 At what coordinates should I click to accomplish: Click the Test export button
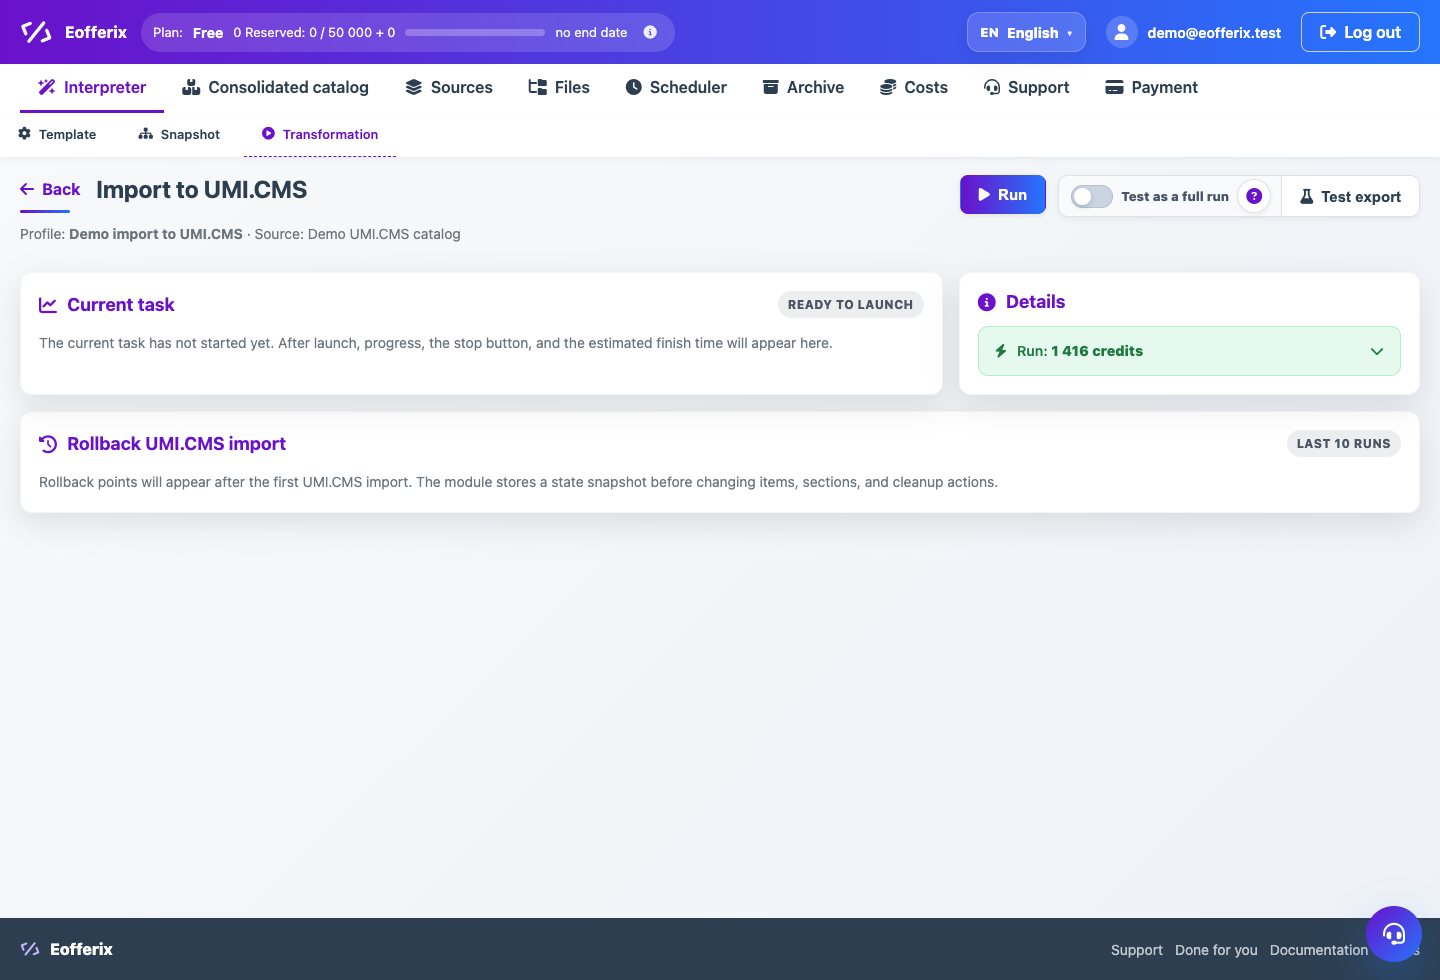click(x=1350, y=197)
